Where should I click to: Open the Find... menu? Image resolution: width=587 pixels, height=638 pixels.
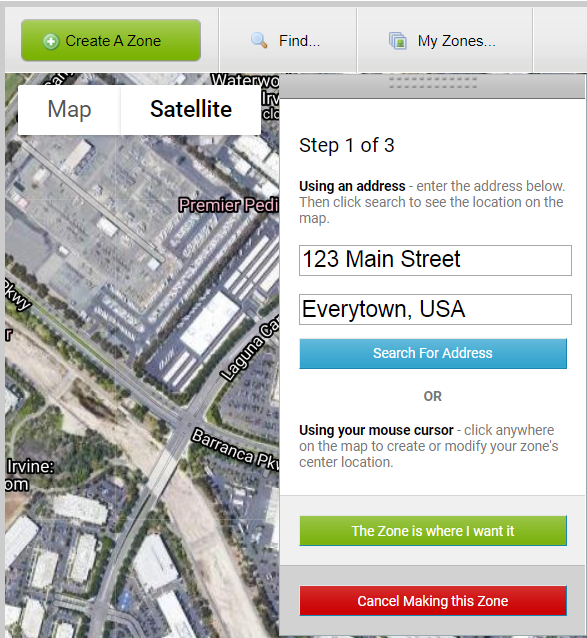click(288, 41)
